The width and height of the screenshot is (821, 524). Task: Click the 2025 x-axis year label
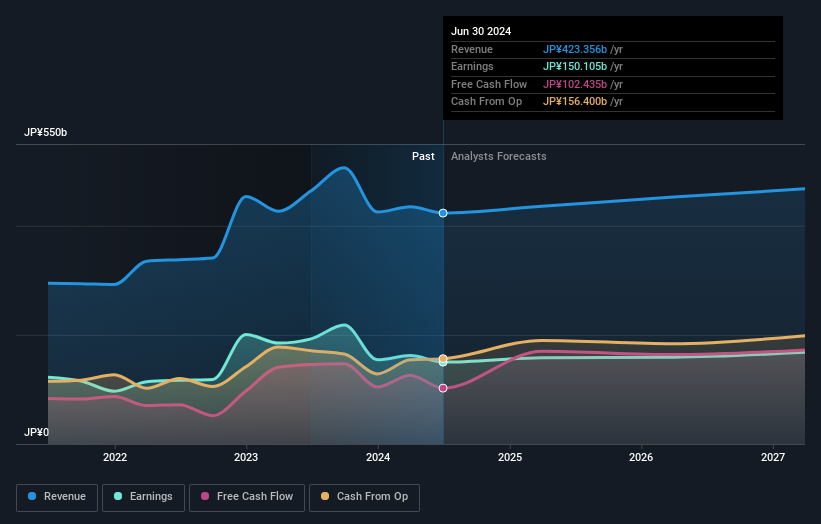[509, 457]
